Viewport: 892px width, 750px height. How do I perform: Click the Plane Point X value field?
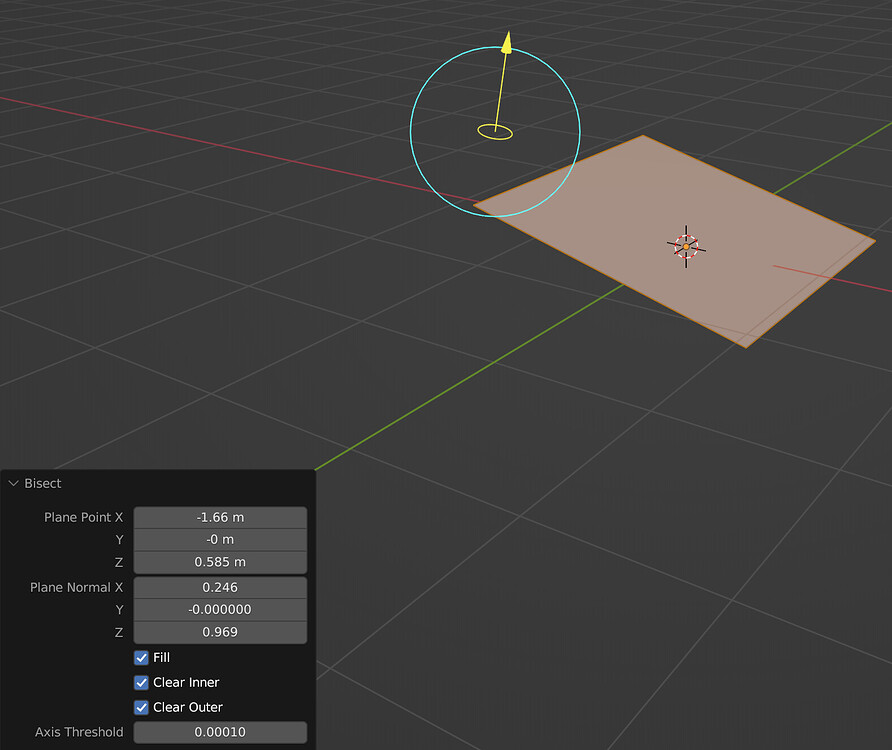click(220, 517)
